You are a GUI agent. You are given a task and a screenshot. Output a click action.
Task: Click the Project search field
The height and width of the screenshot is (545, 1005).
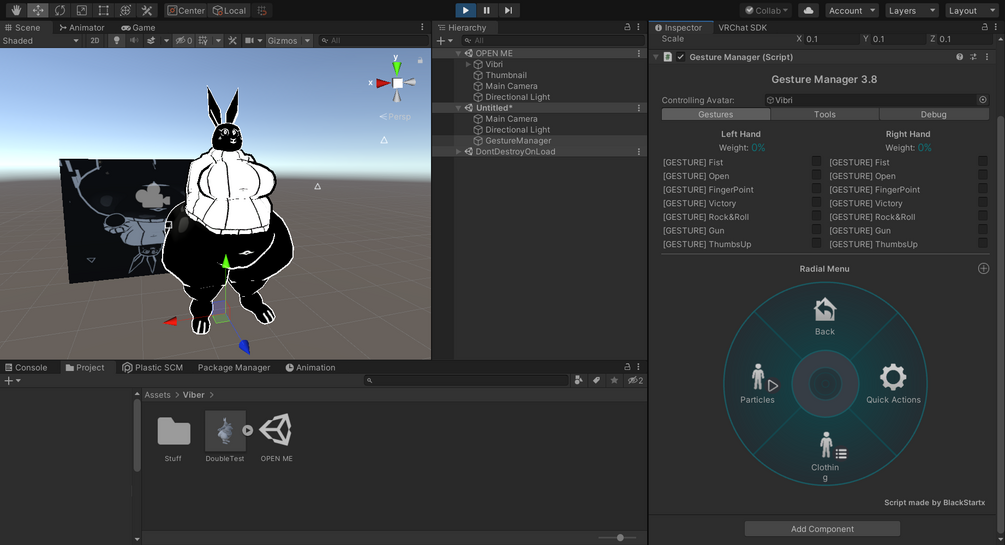466,380
